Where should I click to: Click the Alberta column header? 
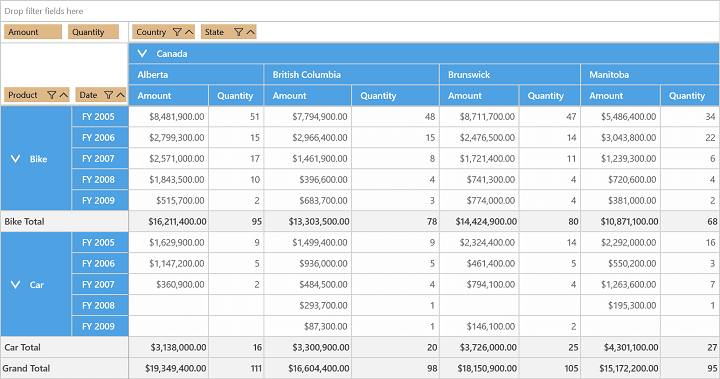[196, 74]
